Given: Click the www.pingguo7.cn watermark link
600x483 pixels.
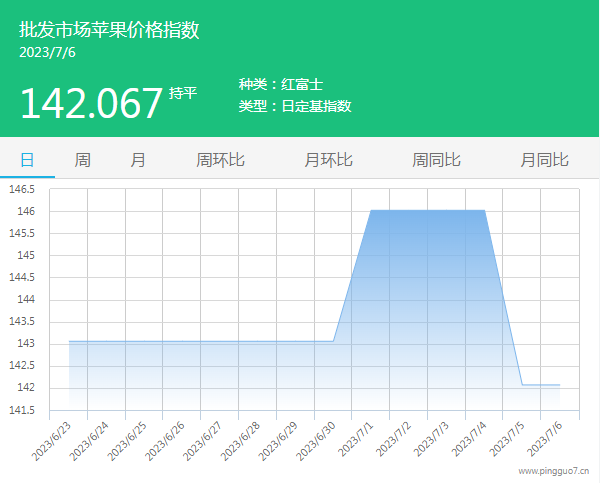Looking at the screenshot, I should pos(555,470).
